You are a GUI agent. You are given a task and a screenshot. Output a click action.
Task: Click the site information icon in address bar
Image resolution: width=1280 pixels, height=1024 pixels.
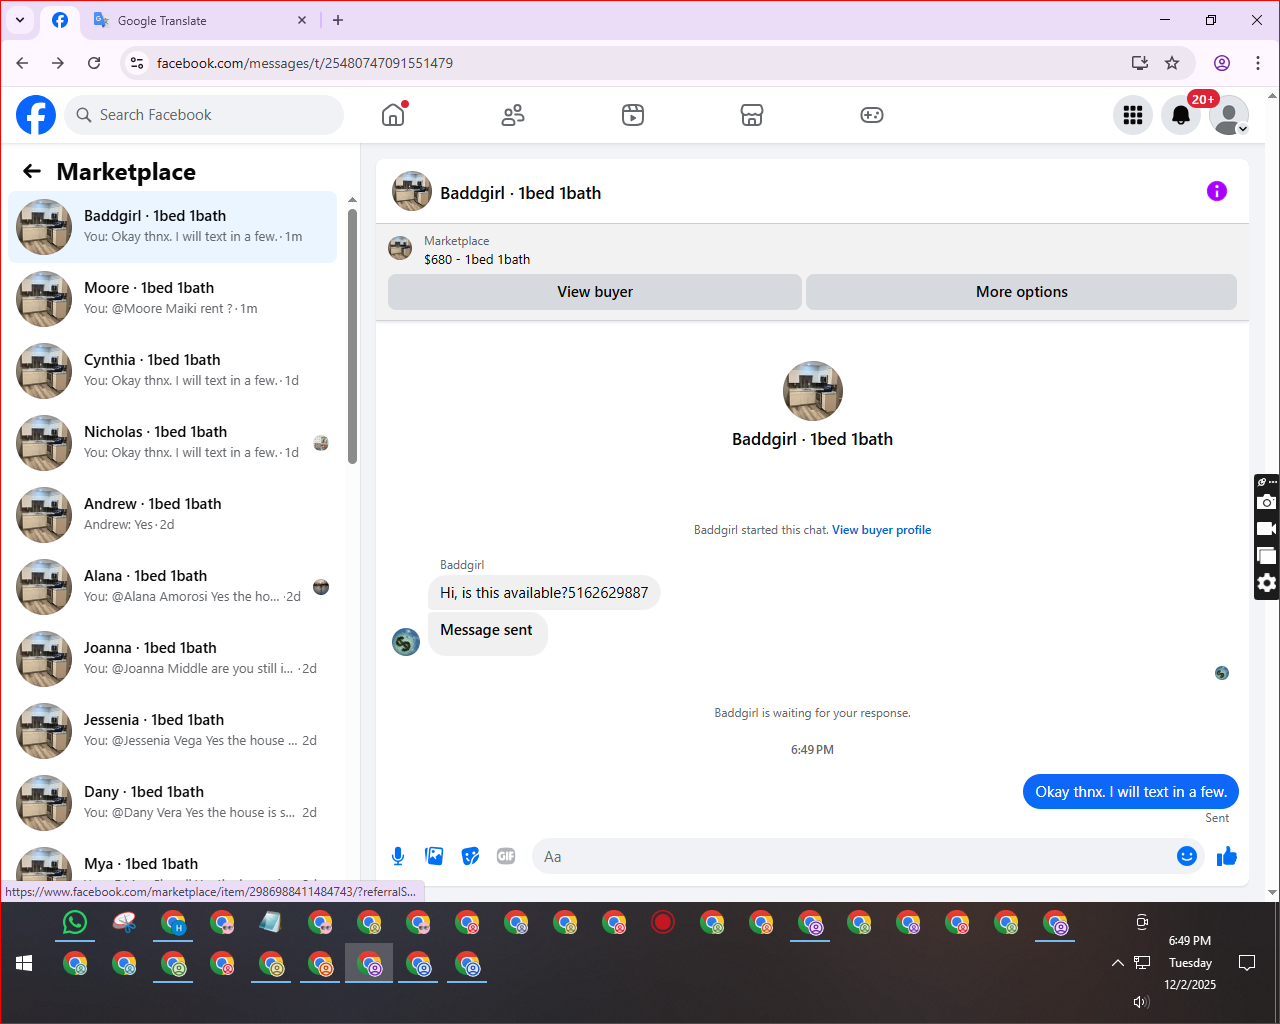[x=137, y=63]
